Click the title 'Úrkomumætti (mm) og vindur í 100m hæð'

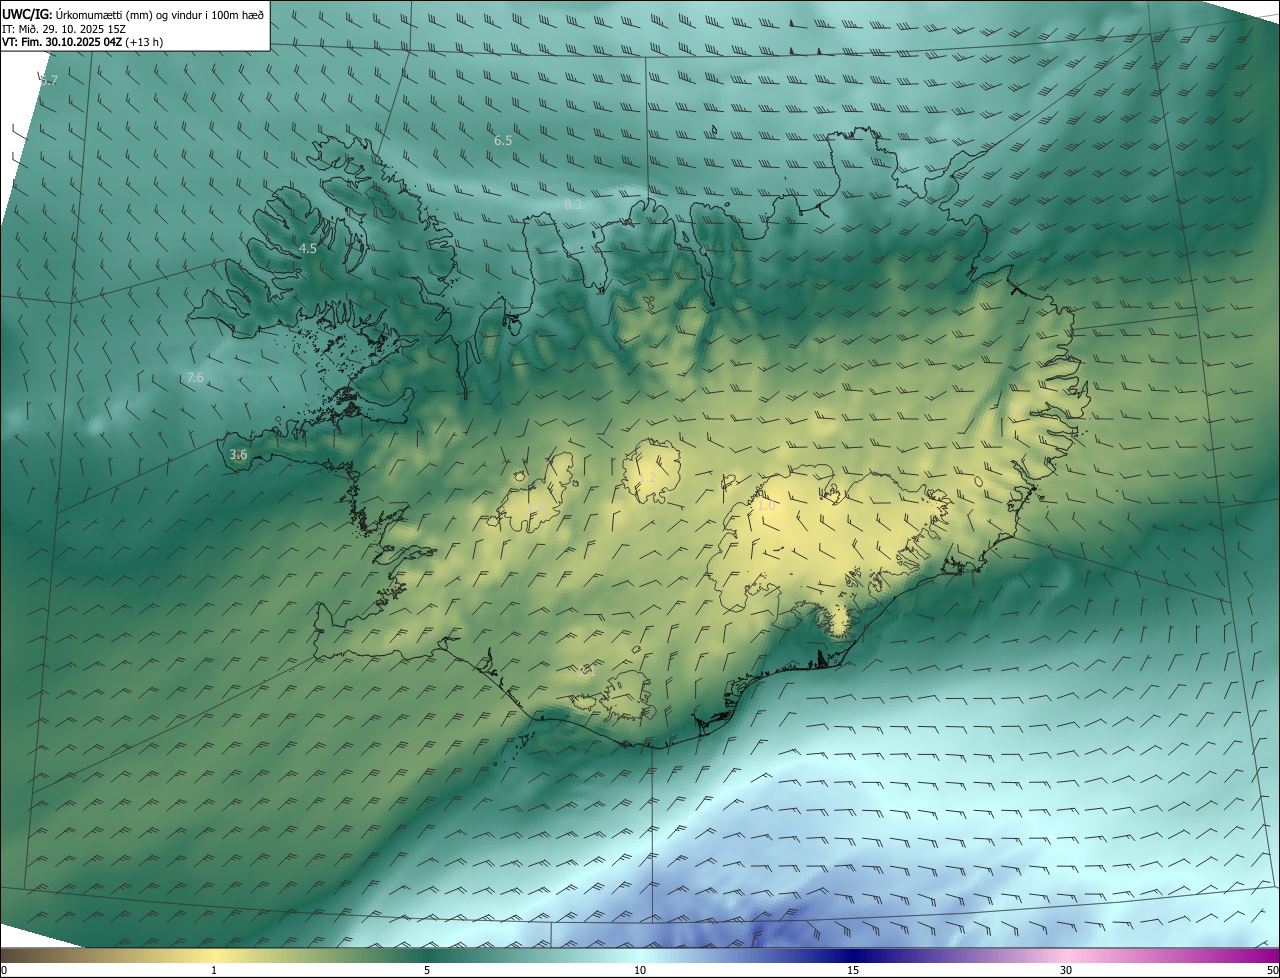[x=162, y=14]
